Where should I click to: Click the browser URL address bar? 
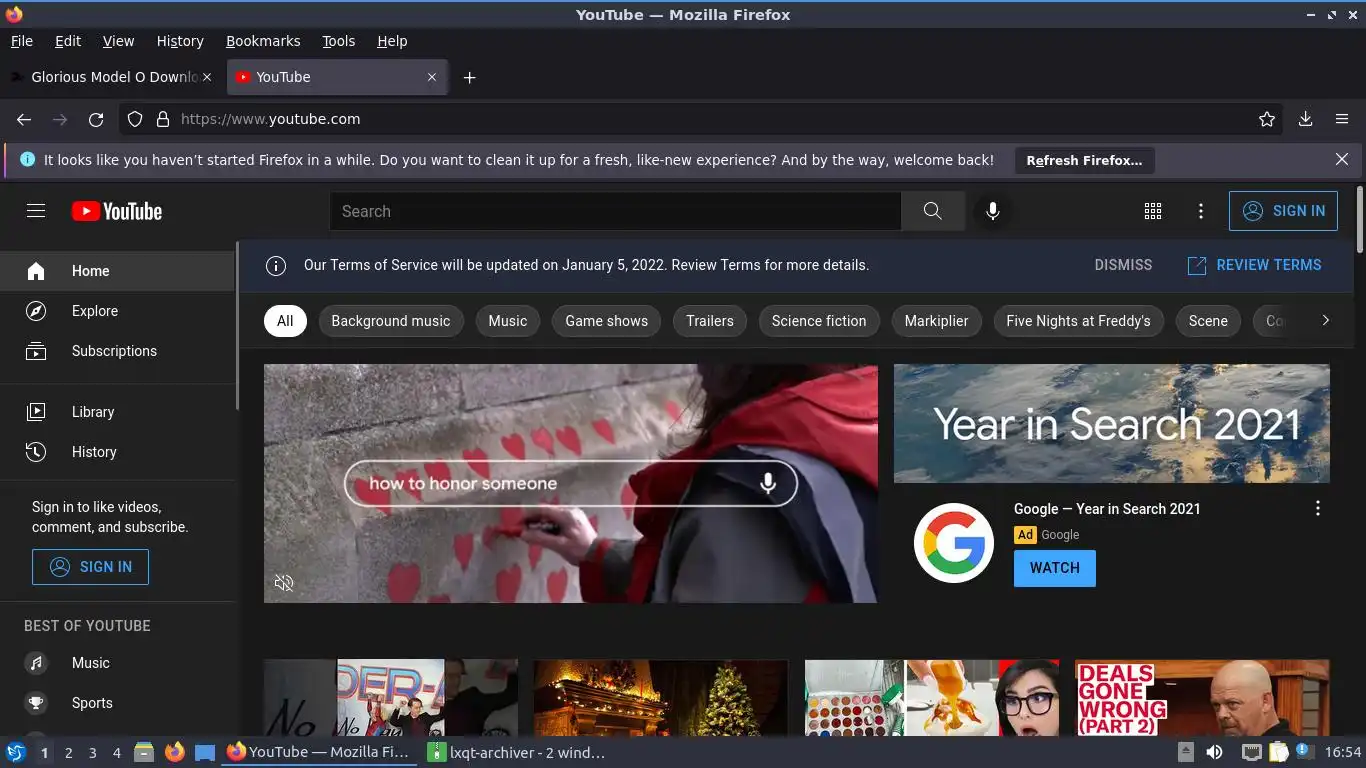click(700, 119)
